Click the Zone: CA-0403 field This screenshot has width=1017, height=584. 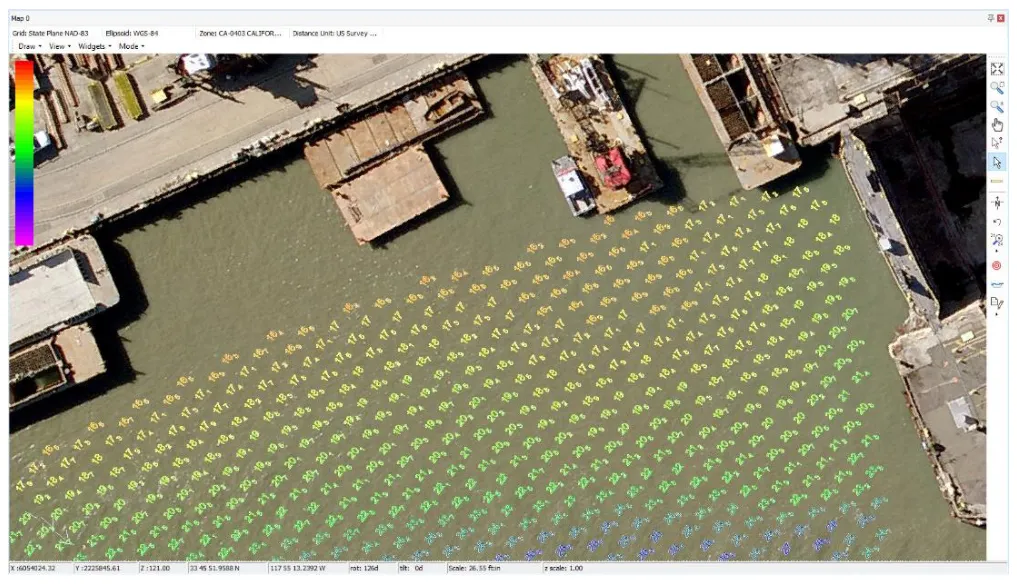click(x=241, y=33)
